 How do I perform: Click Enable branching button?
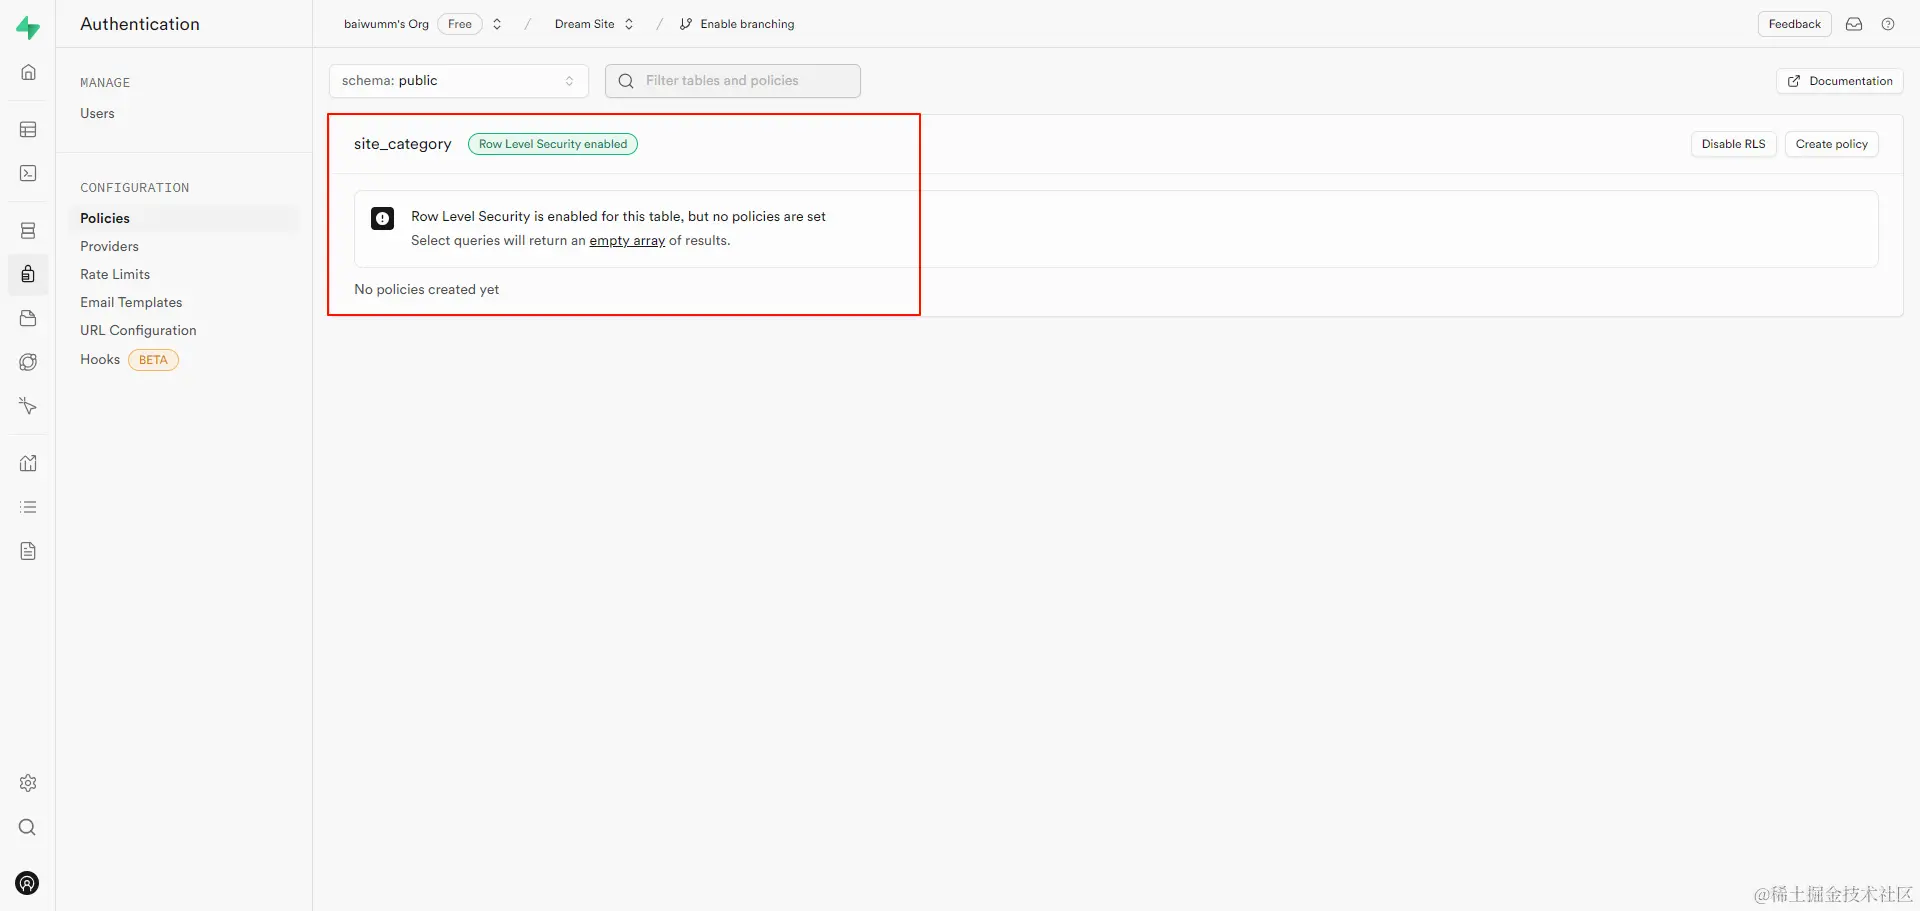pos(737,24)
